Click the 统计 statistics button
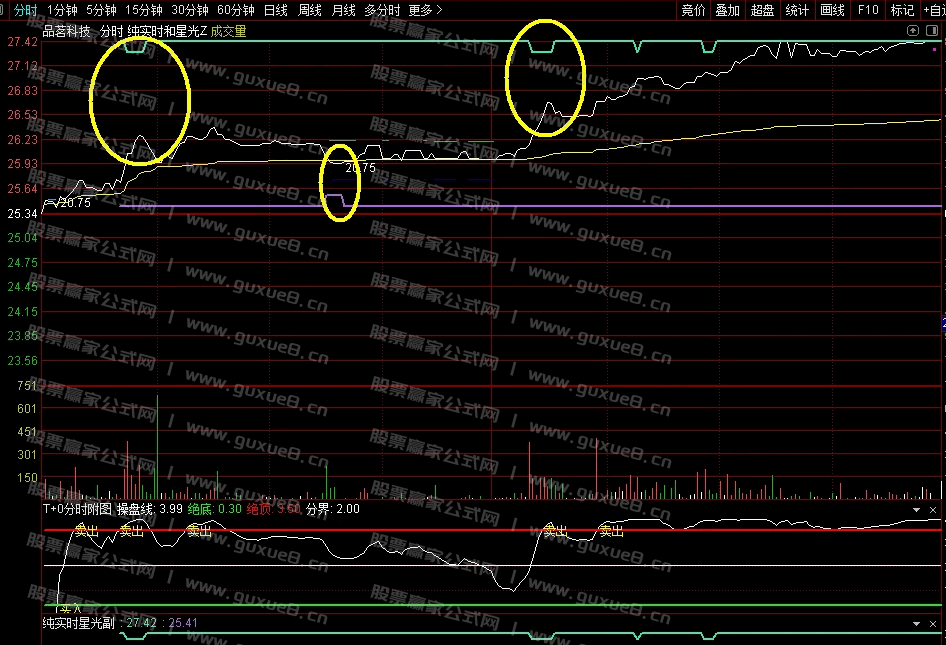 [797, 10]
